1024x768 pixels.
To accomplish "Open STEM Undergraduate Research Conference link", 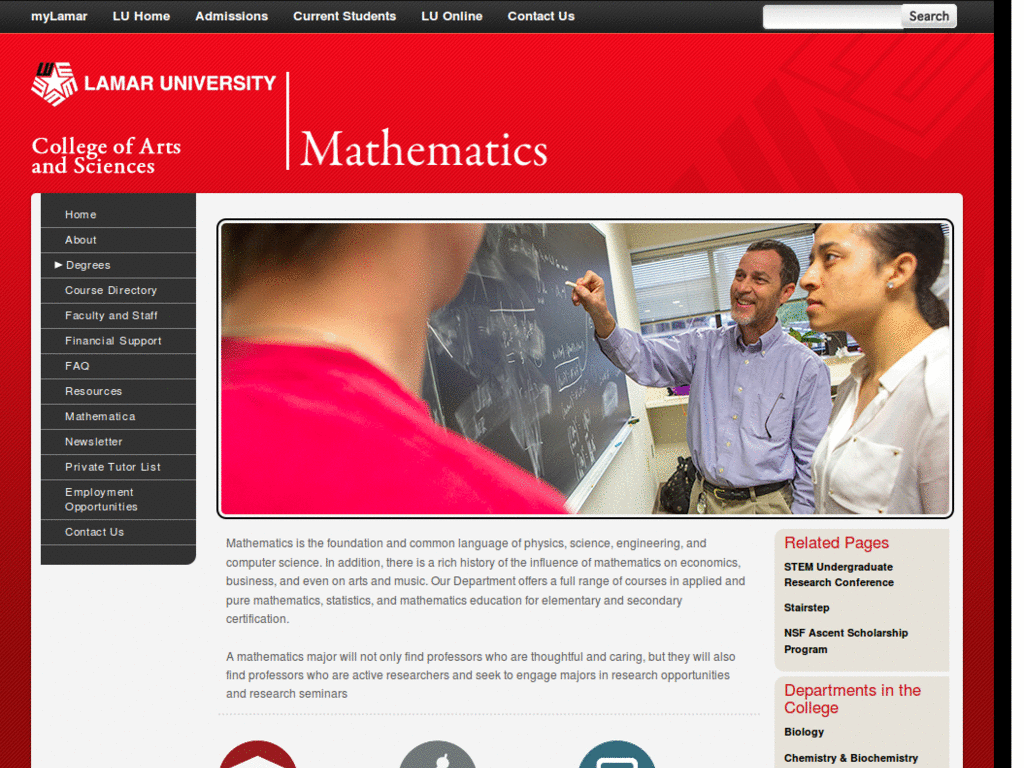I will coord(839,575).
